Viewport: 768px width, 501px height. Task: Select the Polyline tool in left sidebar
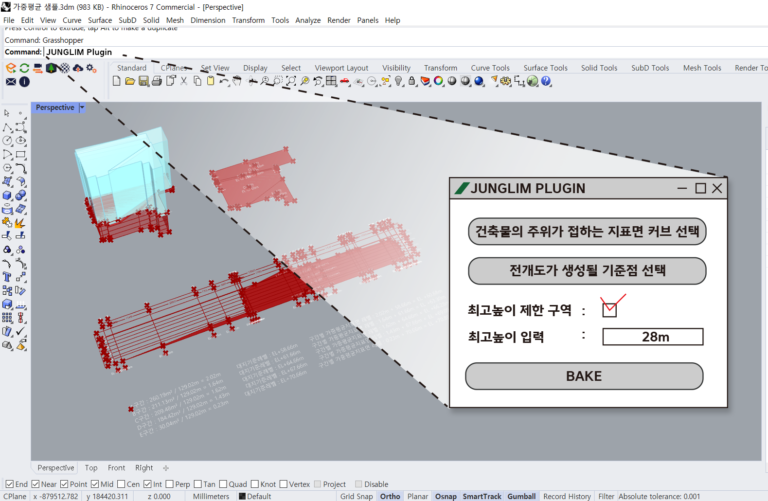pyautogui.click(x=7, y=127)
